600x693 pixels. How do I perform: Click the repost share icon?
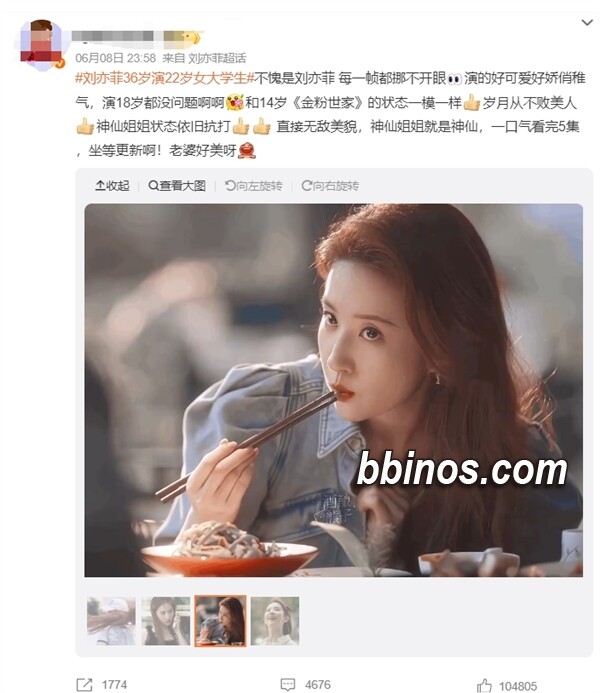click(84, 685)
